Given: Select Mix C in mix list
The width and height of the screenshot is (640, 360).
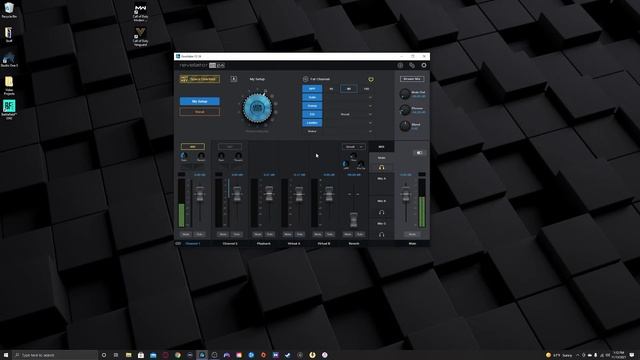Looking at the screenshot, I should pyautogui.click(x=381, y=224).
